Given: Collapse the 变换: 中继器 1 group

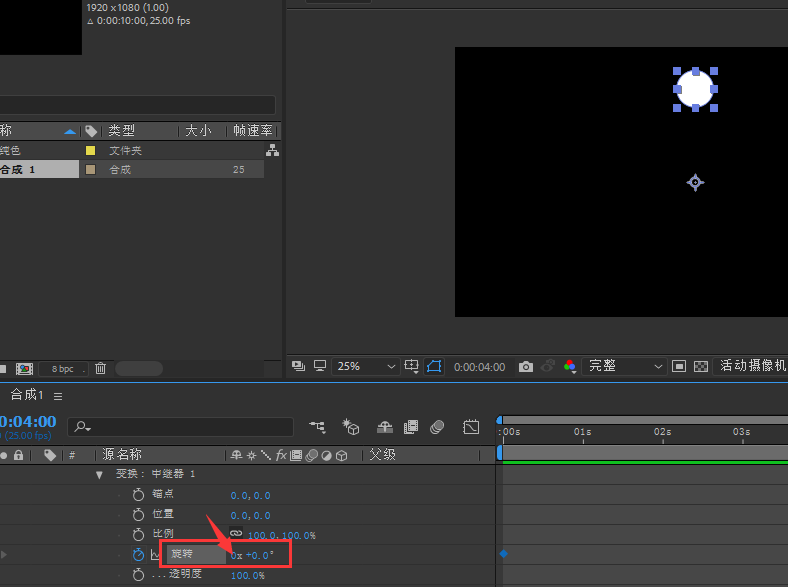Looking at the screenshot, I should tap(99, 475).
